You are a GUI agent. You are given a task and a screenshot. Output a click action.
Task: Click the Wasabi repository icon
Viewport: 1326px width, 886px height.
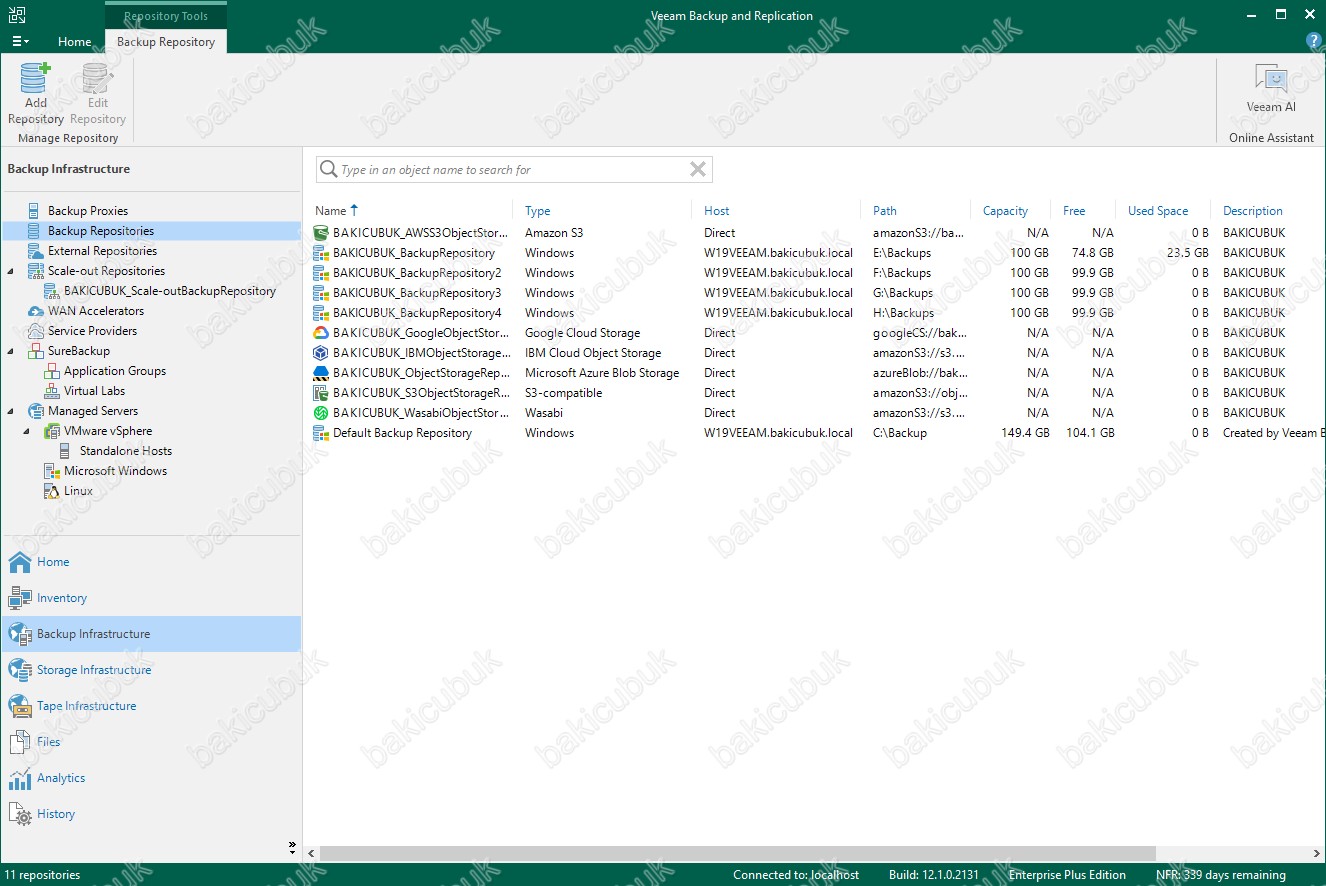(321, 413)
